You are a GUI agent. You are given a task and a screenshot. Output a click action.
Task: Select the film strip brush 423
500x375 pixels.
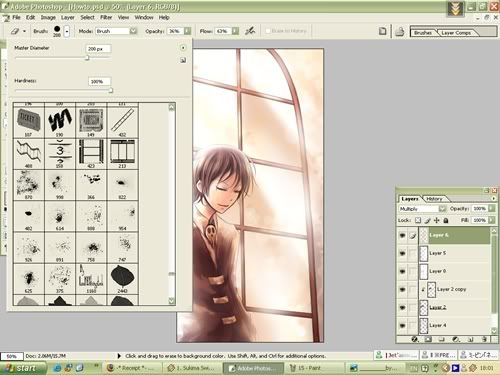(x=91, y=154)
